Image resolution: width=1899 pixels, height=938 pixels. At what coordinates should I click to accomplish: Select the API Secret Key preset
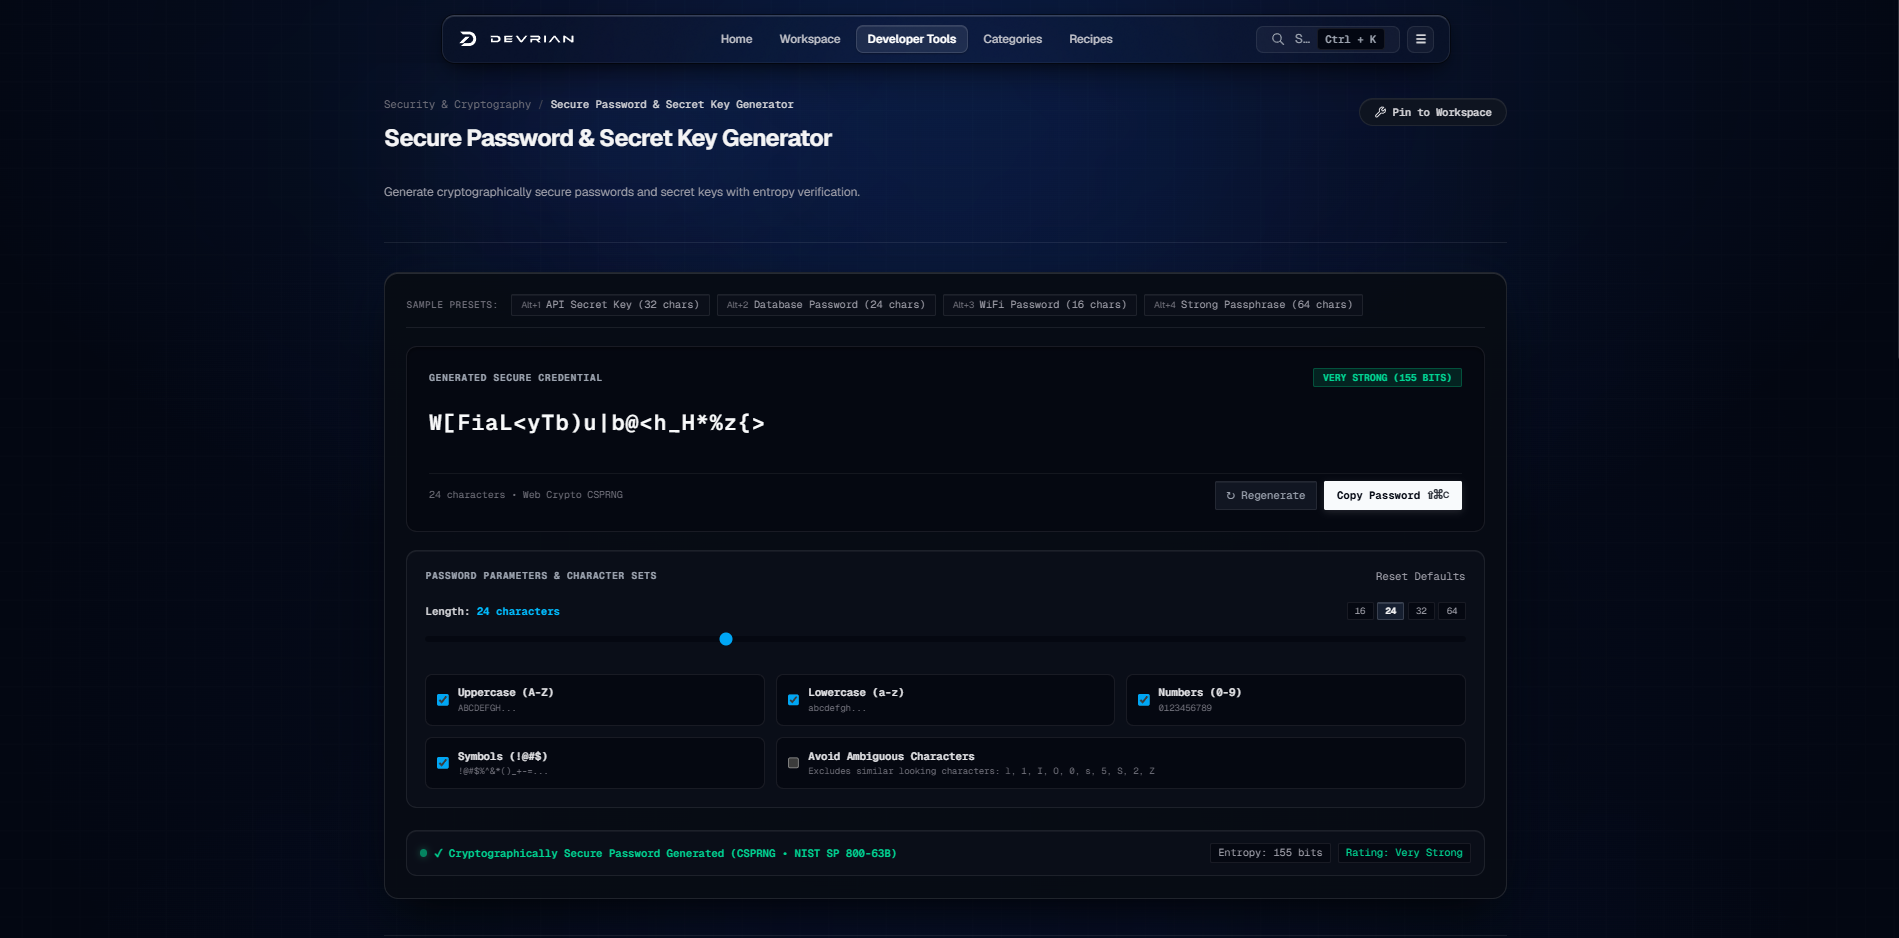click(610, 305)
